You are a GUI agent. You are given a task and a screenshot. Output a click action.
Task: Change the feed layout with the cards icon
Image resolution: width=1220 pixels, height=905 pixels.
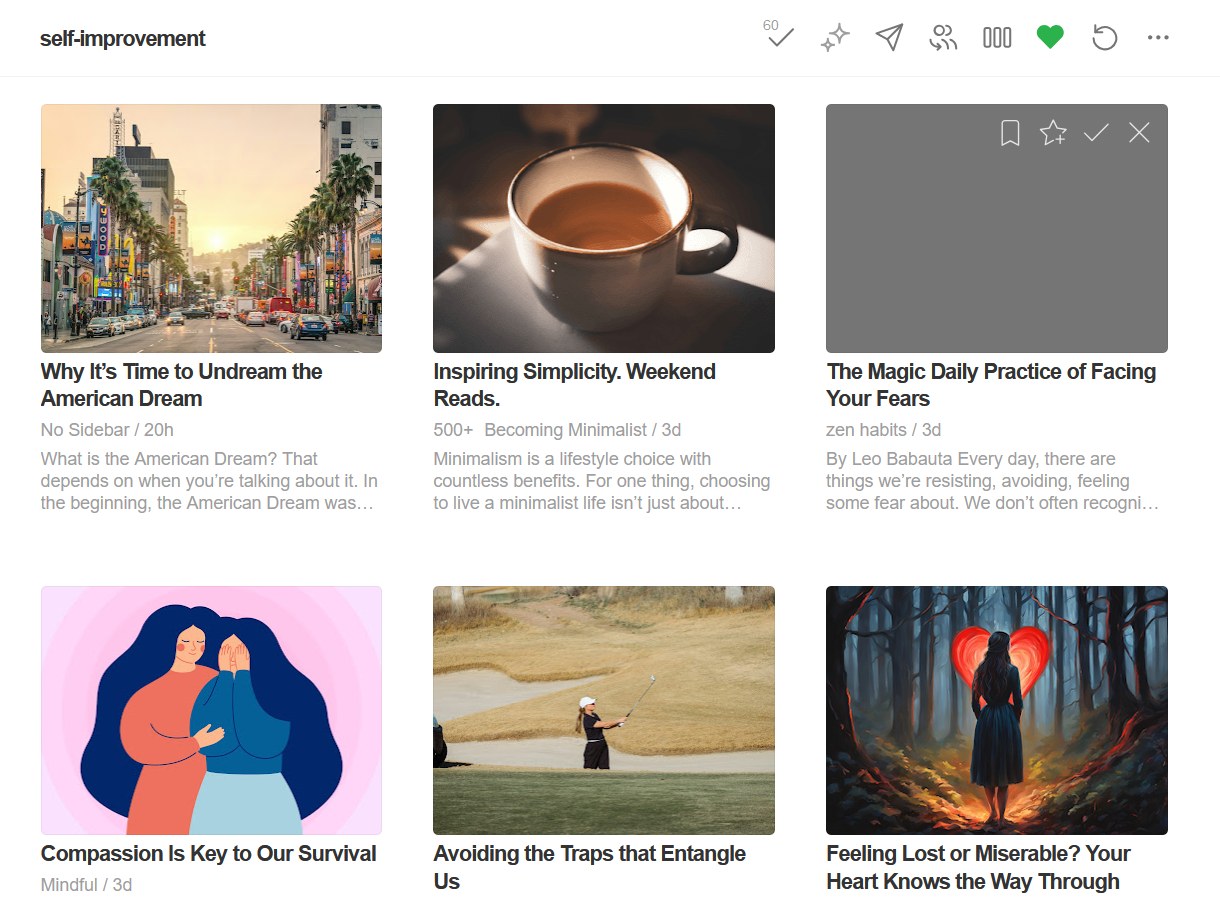pyautogui.click(x=996, y=38)
